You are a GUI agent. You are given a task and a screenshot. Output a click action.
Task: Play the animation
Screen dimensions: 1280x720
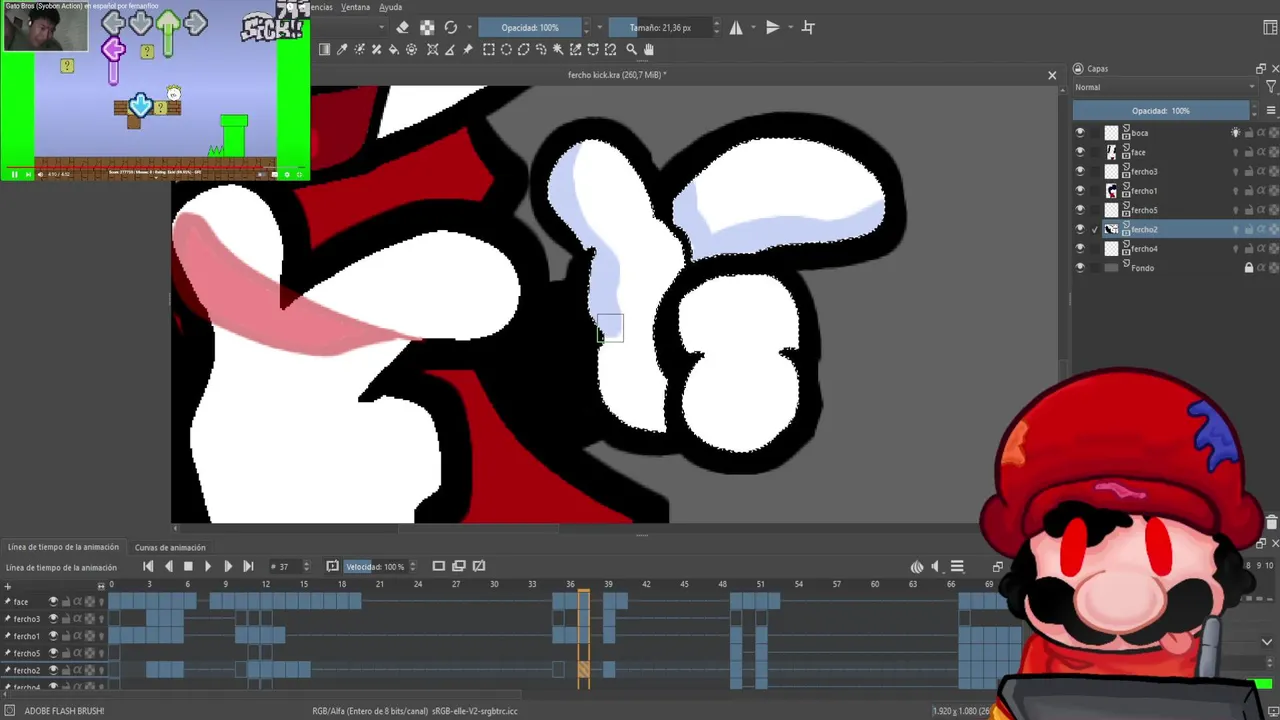208,567
